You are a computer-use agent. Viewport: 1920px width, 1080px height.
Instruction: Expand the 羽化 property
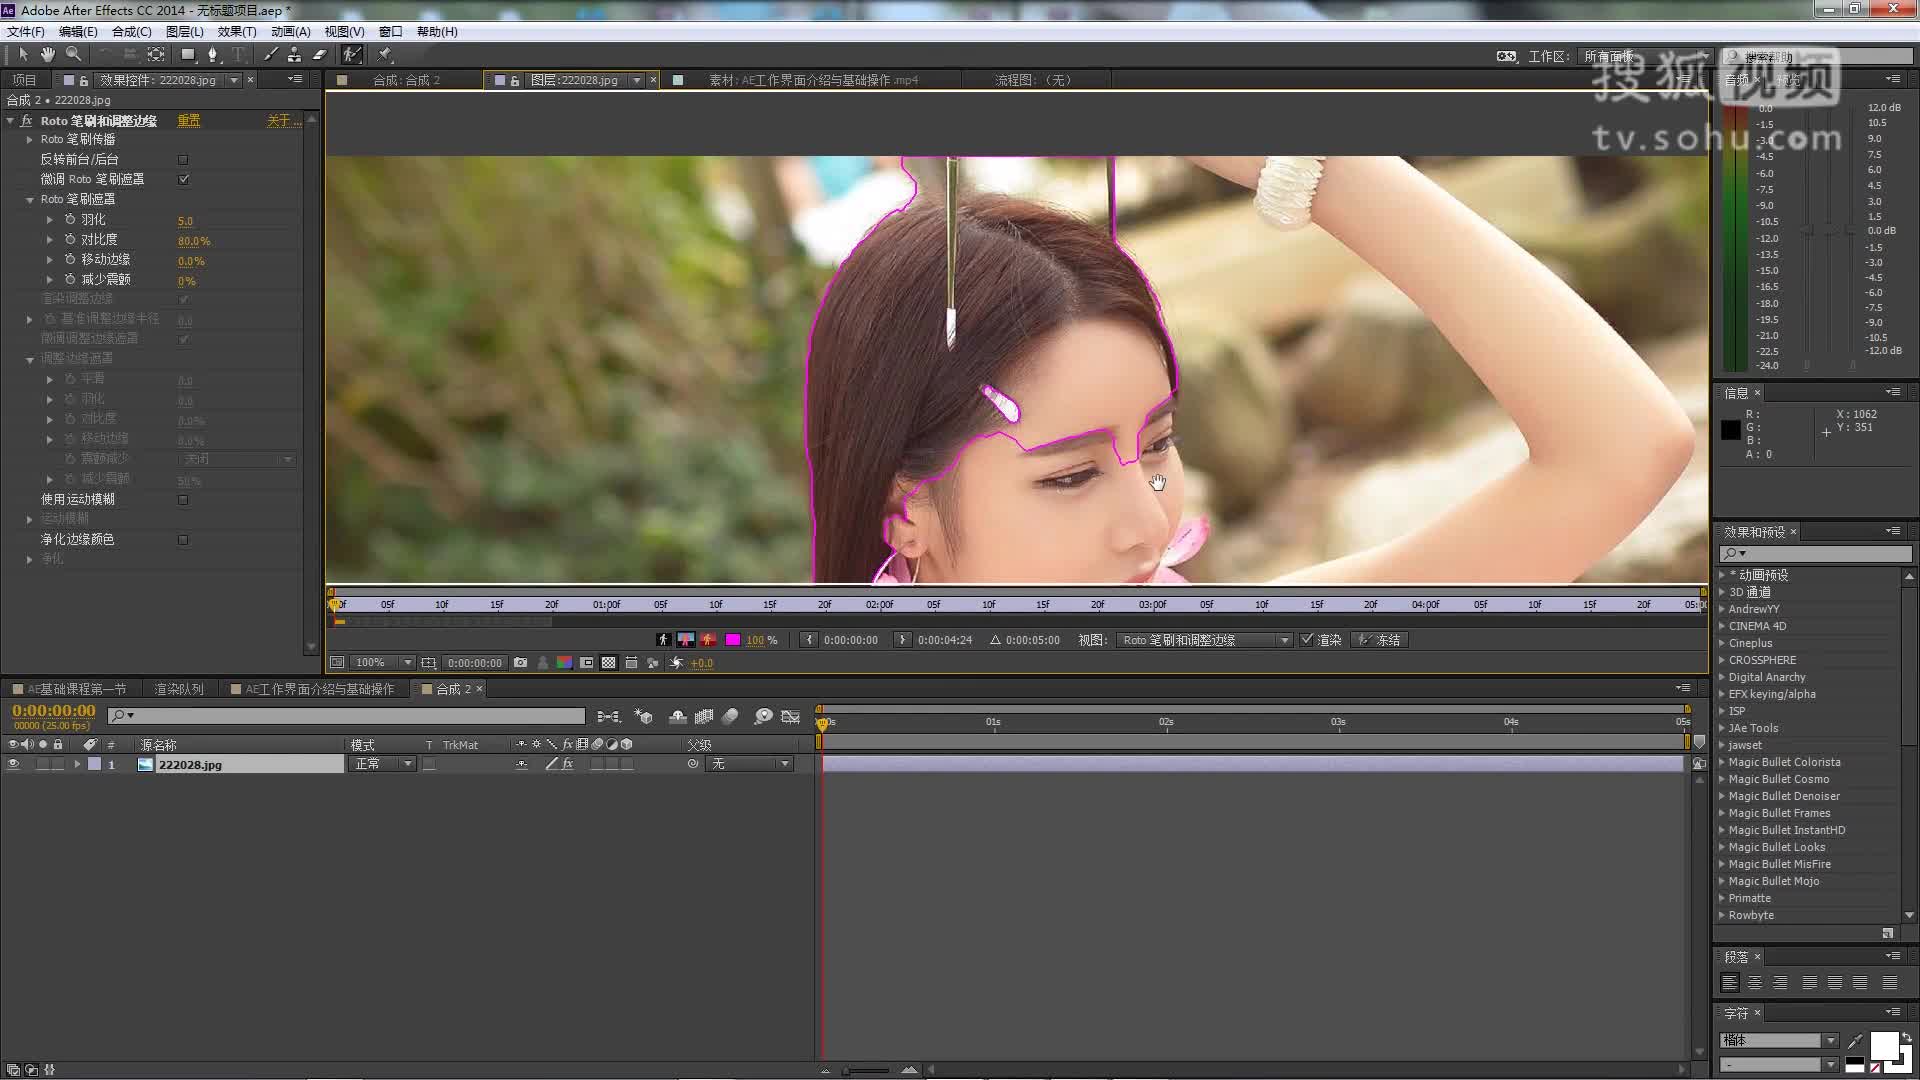pyautogui.click(x=50, y=220)
